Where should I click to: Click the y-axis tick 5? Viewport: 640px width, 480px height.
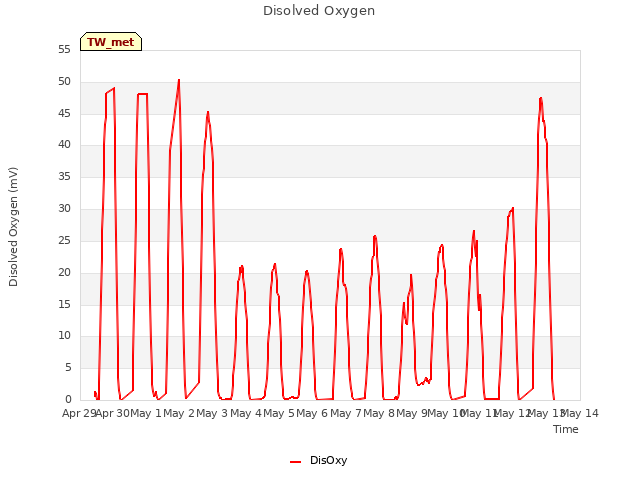click(x=68, y=368)
